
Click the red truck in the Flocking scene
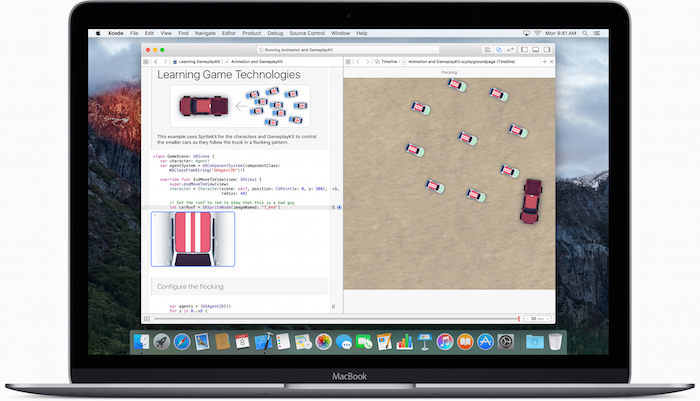pyautogui.click(x=531, y=201)
